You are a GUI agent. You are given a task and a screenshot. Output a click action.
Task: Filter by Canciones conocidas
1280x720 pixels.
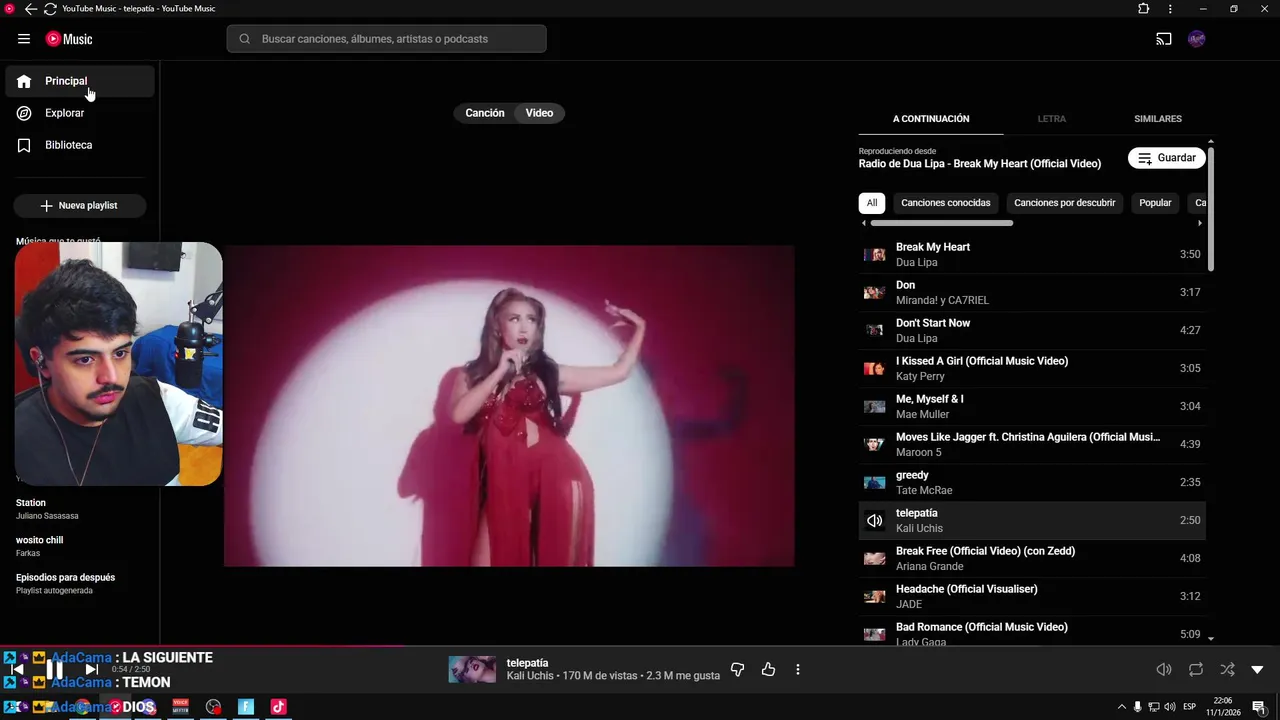coord(945,203)
